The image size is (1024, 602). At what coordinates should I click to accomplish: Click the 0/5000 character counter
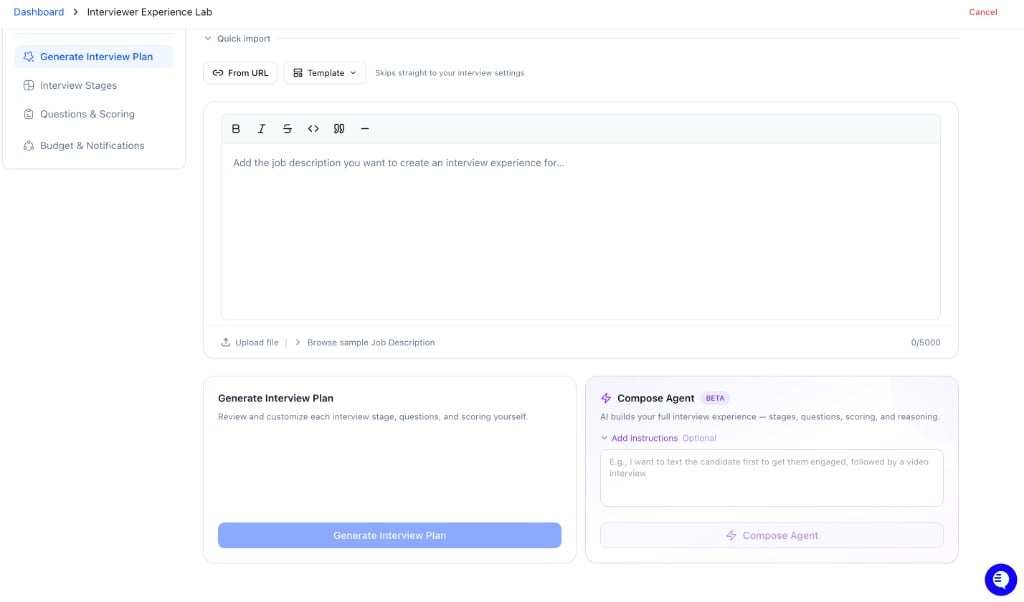(x=925, y=342)
